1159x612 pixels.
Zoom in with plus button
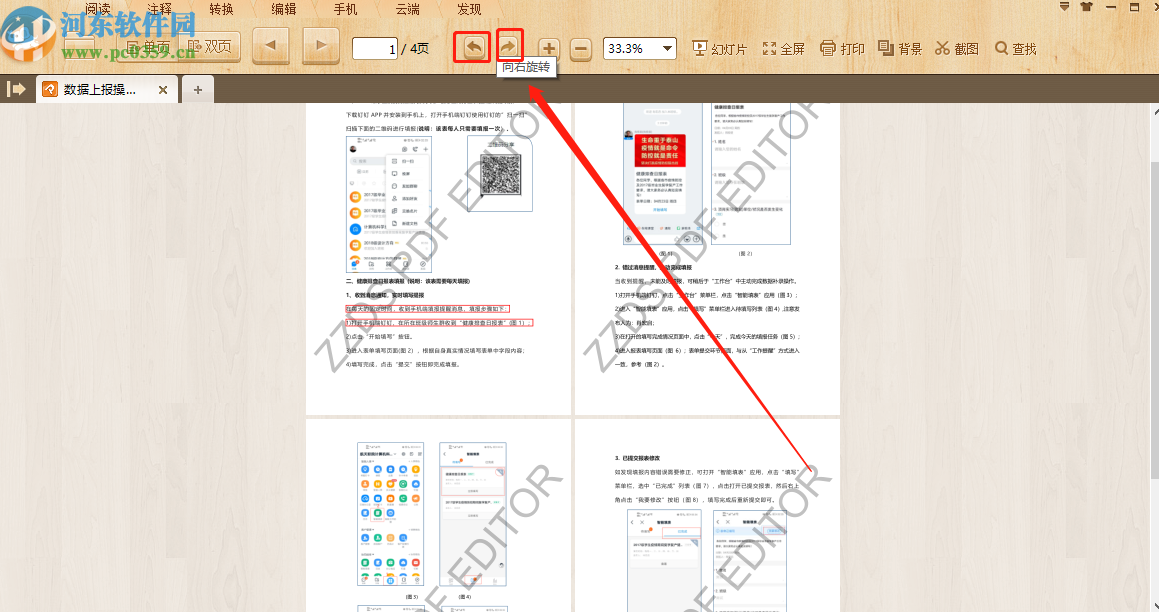548,50
